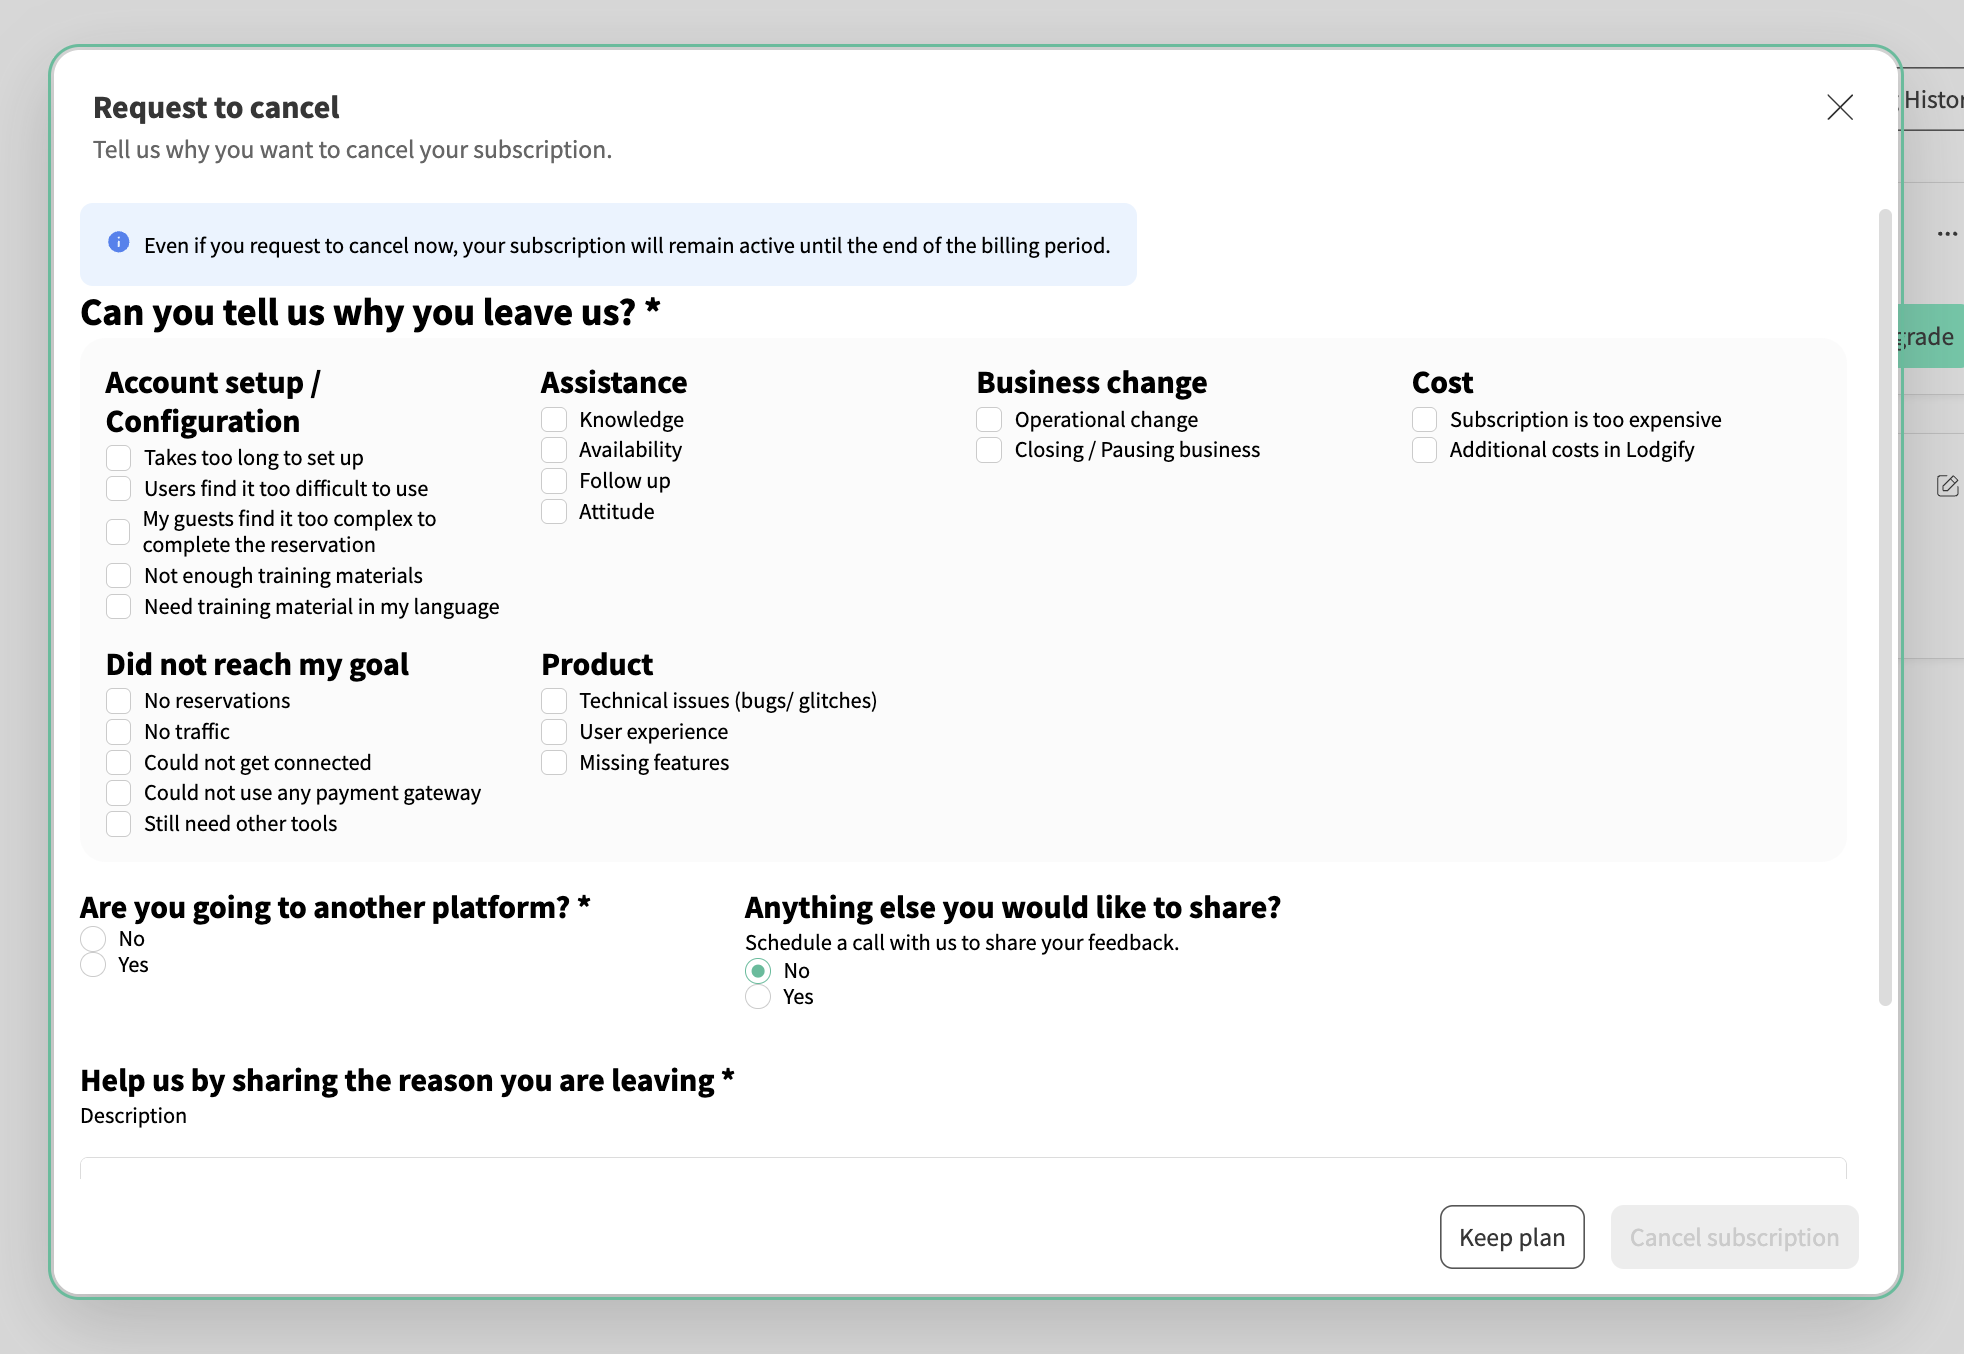This screenshot has height=1354, width=1964.
Task: Choose 'Yes' for going to another platform
Action: pyautogui.click(x=93, y=965)
